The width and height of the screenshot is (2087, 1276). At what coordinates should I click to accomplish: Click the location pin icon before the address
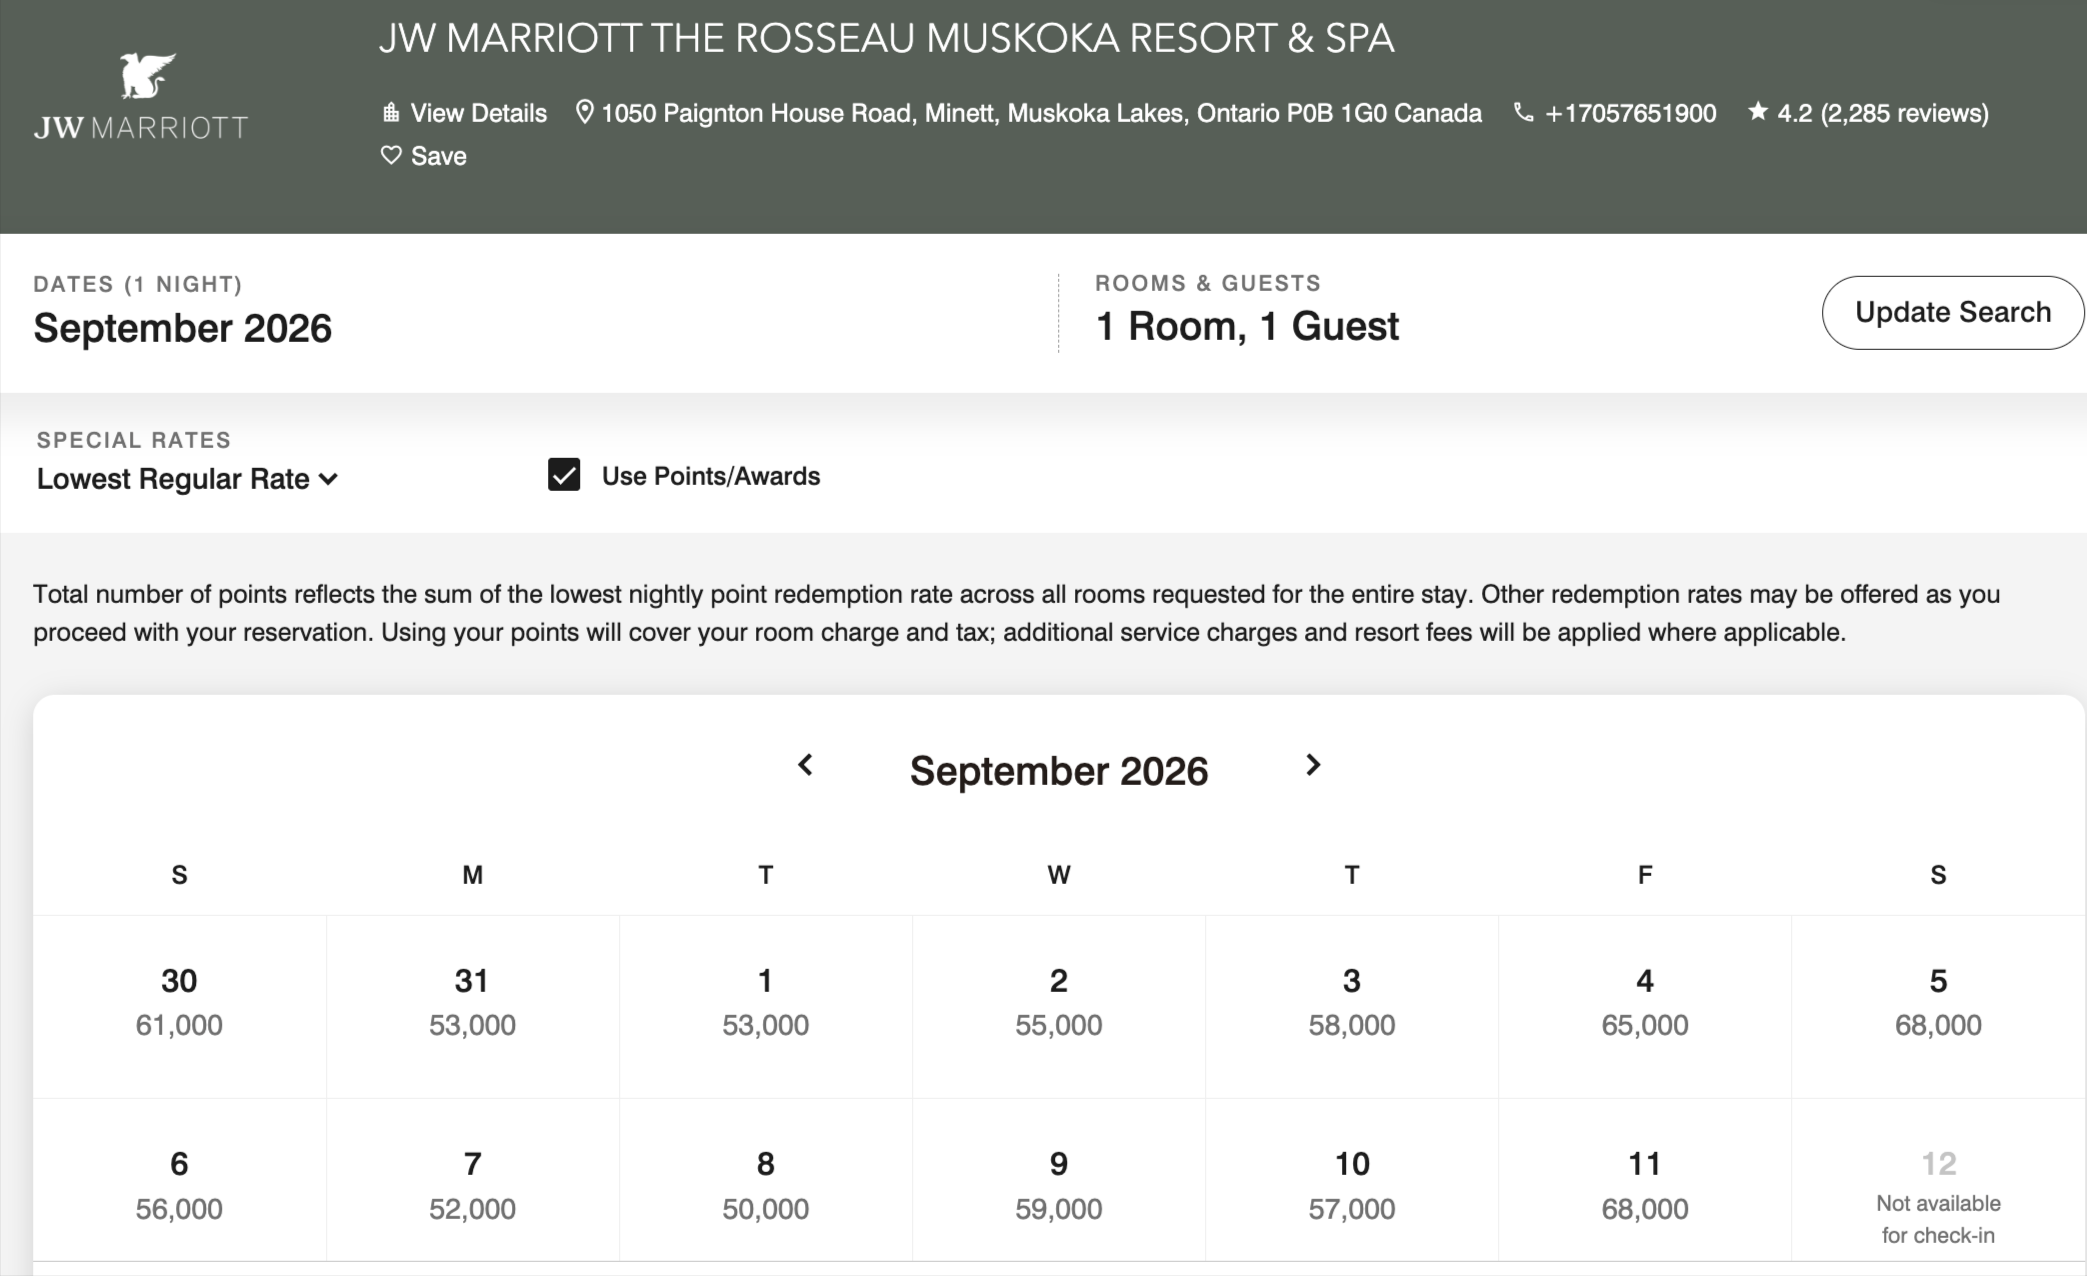(x=585, y=112)
